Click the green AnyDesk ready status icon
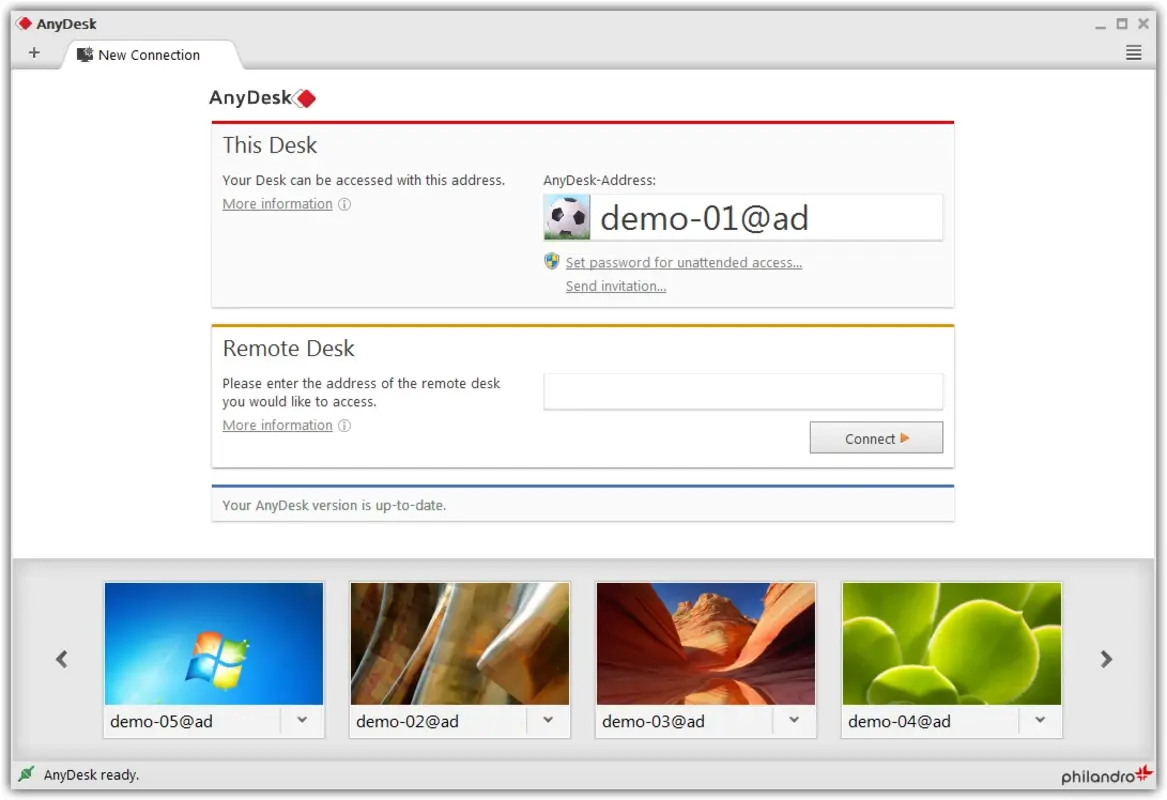This screenshot has height=800, width=1167. tap(25, 774)
